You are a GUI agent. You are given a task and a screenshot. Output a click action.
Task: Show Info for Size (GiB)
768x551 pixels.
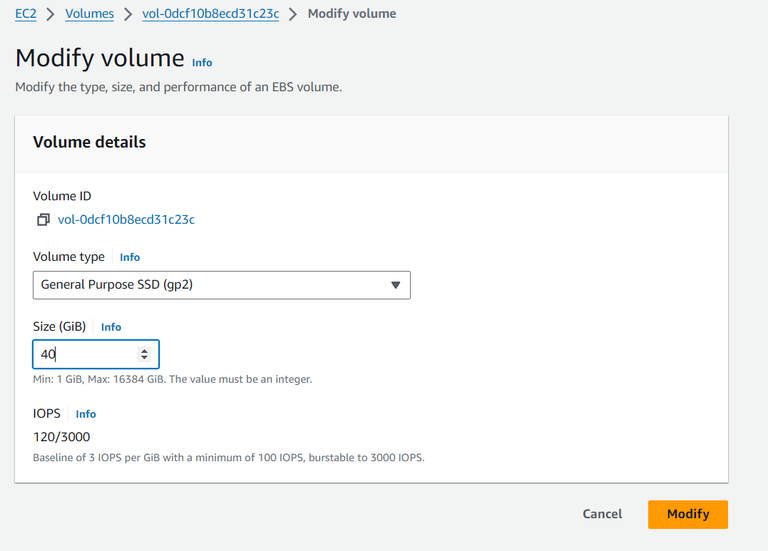[111, 327]
